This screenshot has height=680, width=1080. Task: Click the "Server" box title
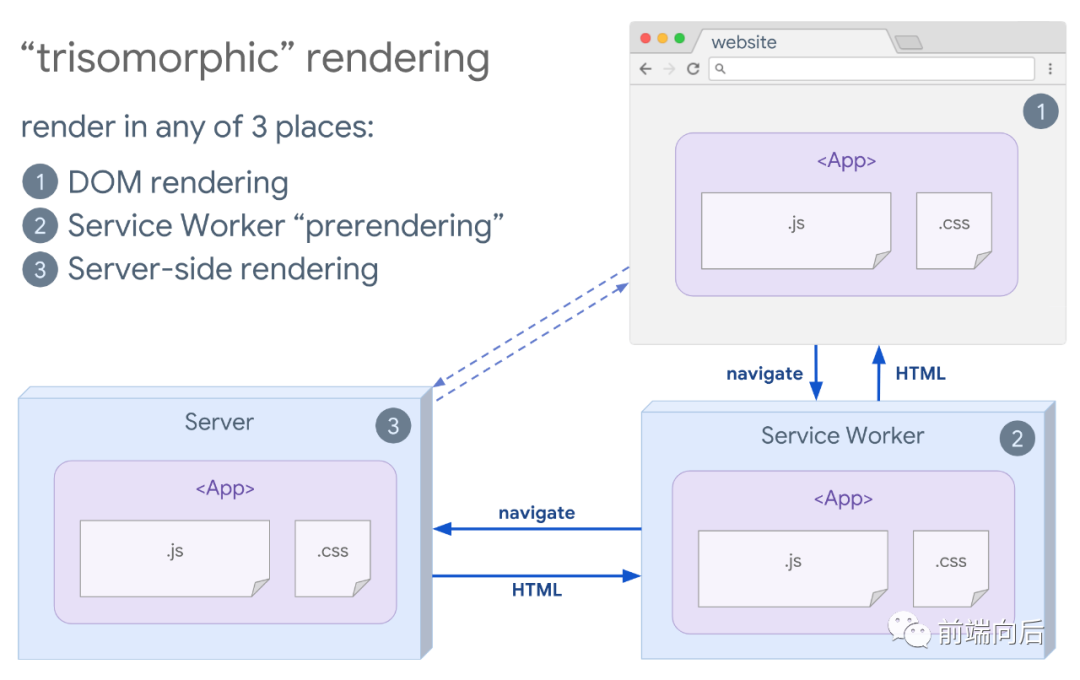click(219, 422)
